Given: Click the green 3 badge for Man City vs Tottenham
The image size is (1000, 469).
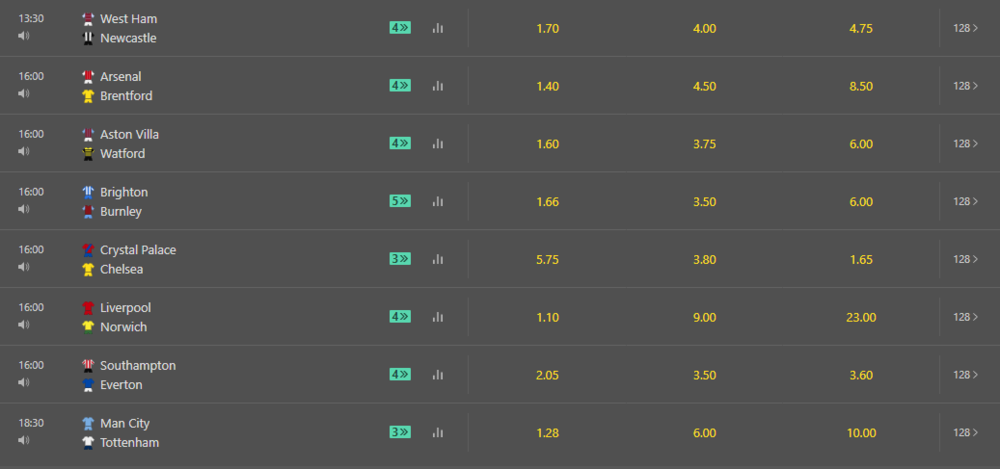Looking at the screenshot, I should (400, 432).
